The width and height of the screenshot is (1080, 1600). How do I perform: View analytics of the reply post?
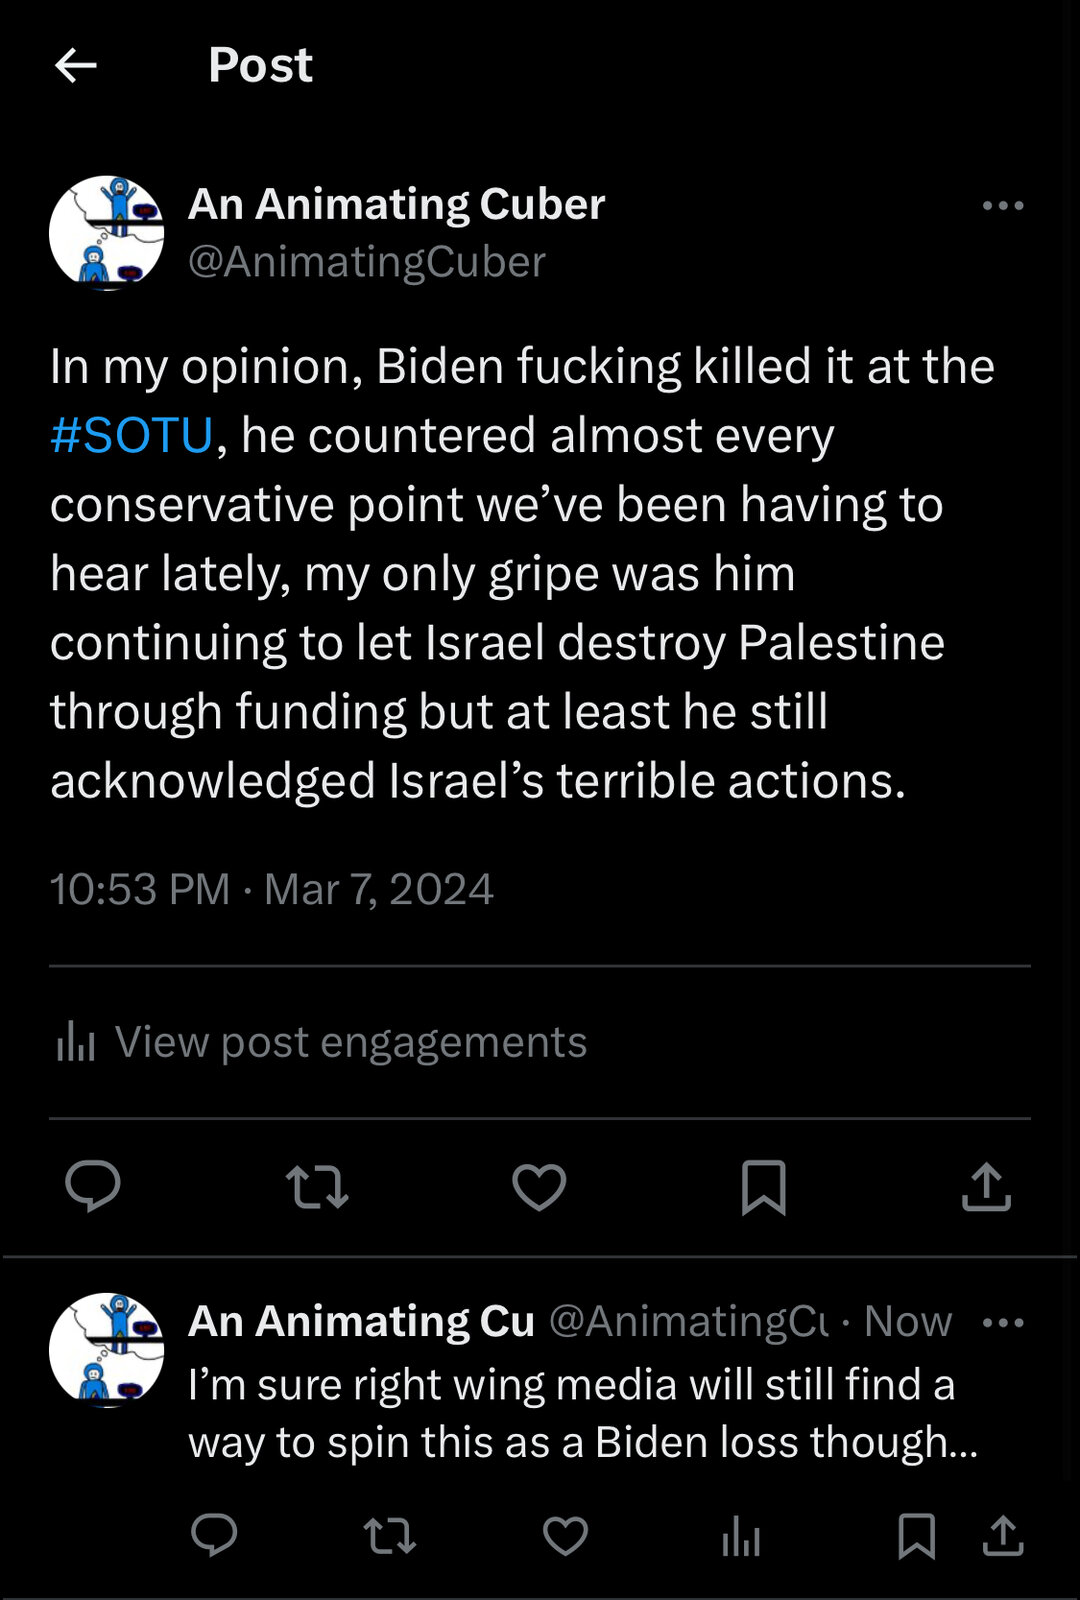[741, 1536]
